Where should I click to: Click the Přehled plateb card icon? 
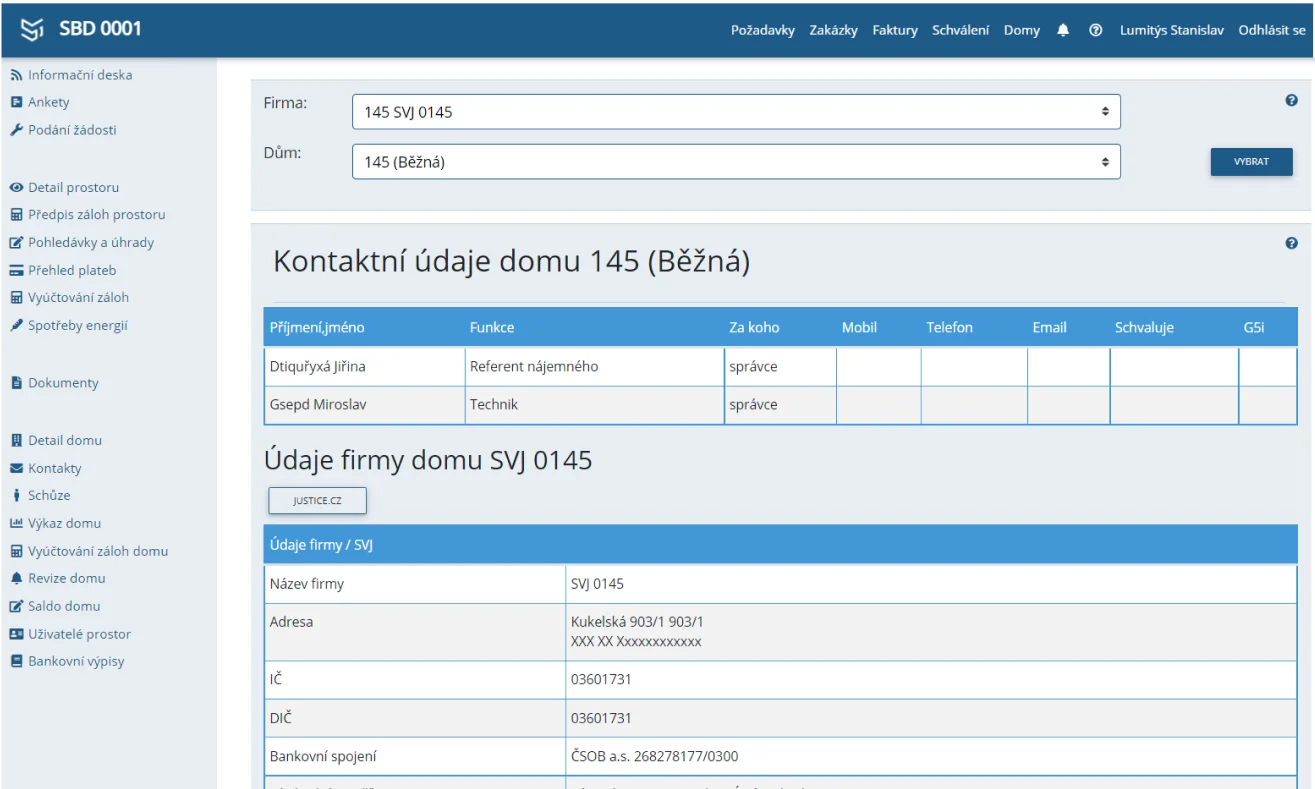tap(16, 270)
